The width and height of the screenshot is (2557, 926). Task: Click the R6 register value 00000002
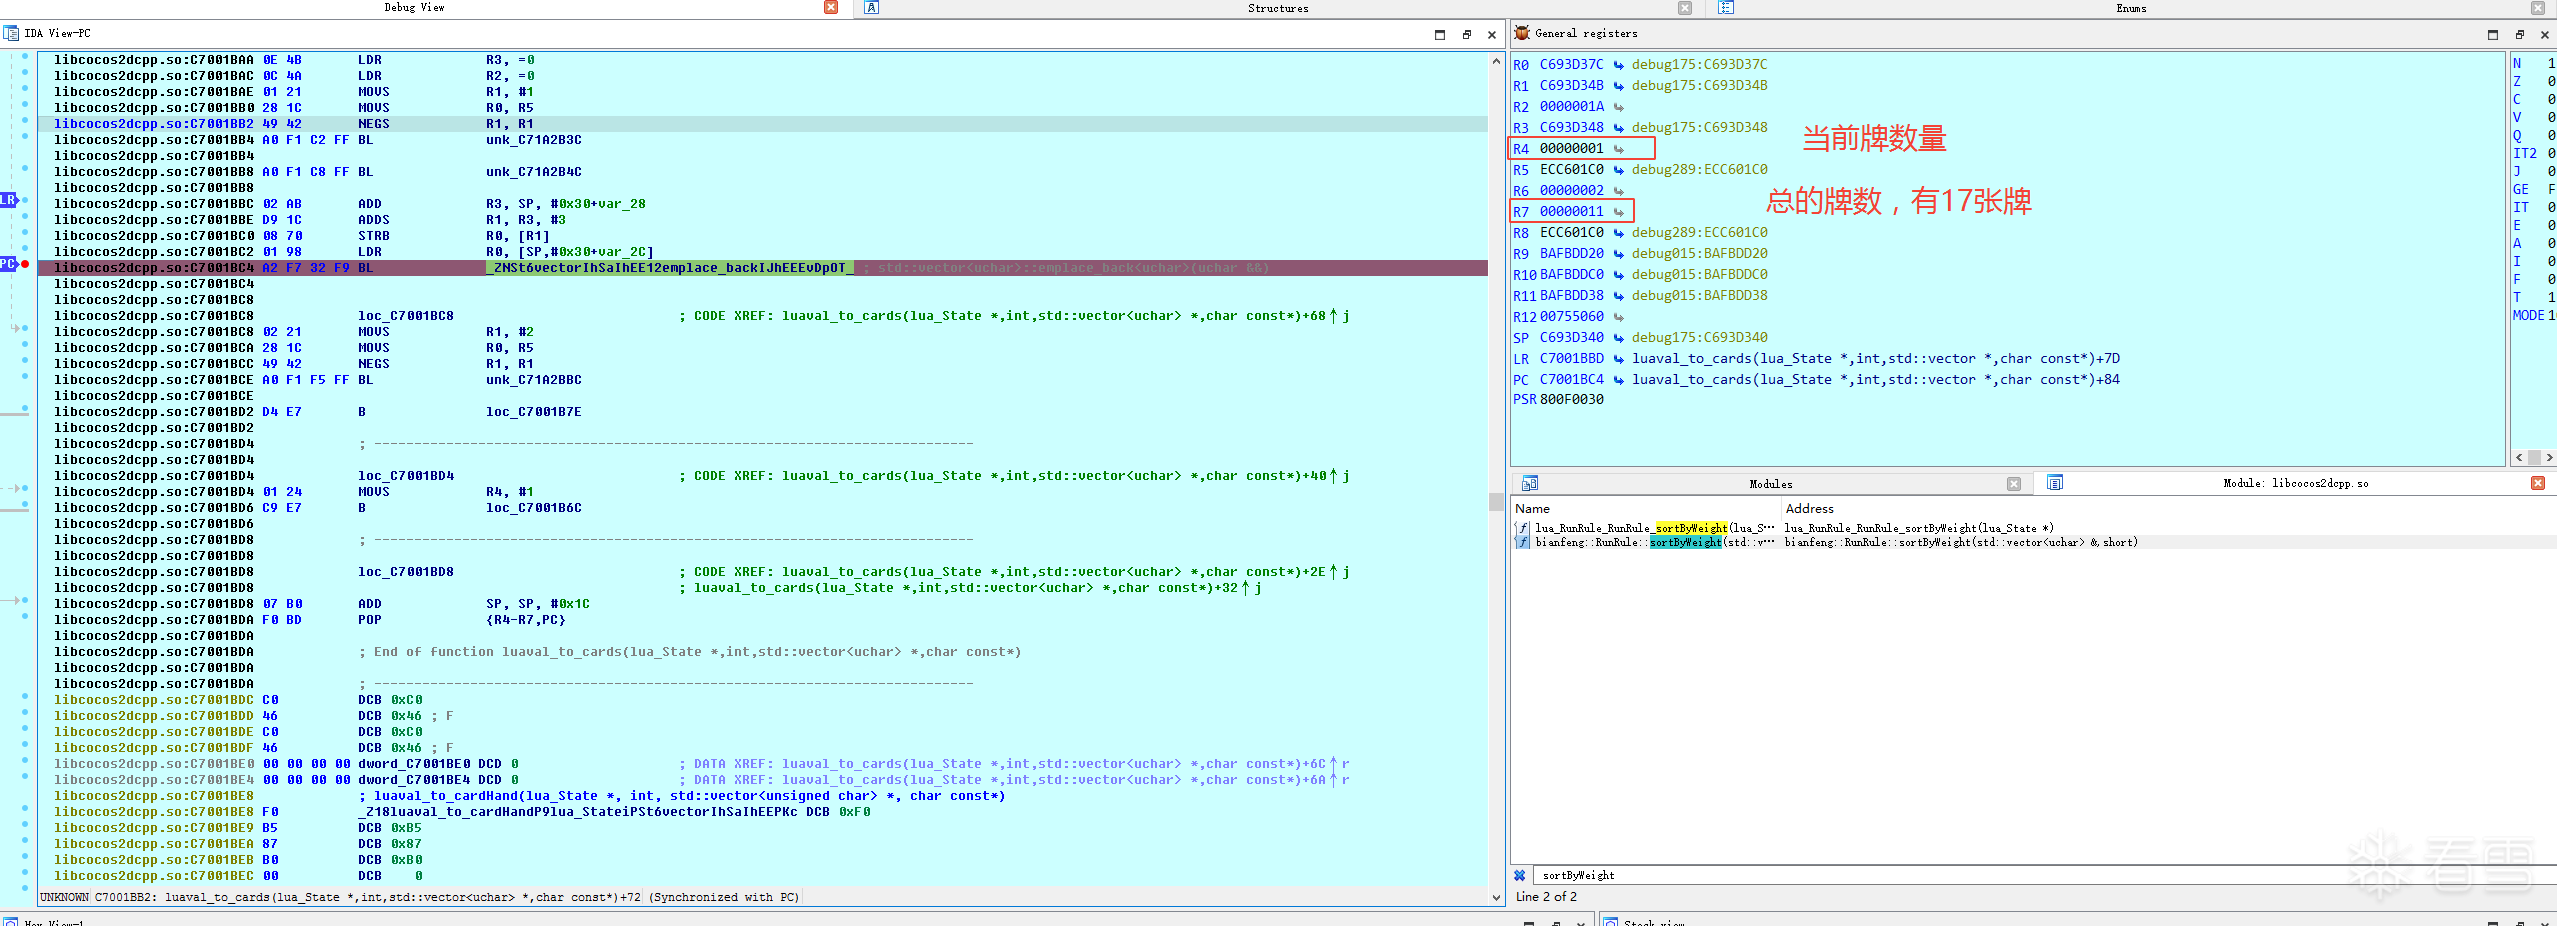coord(1571,191)
